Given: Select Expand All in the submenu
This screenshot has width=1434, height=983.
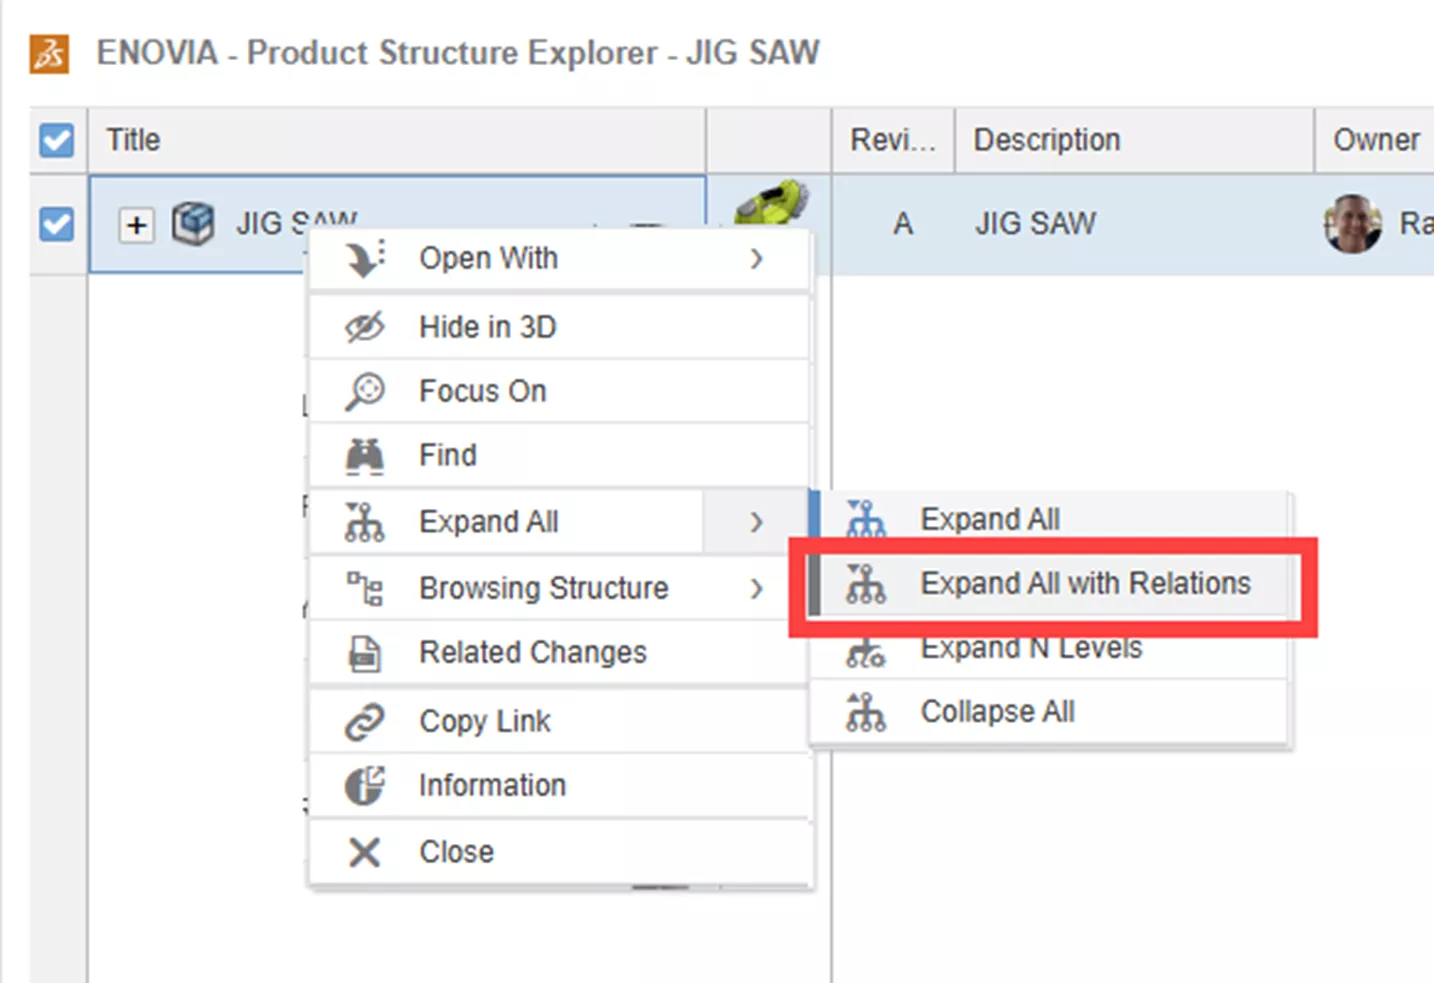Looking at the screenshot, I should pos(989,519).
